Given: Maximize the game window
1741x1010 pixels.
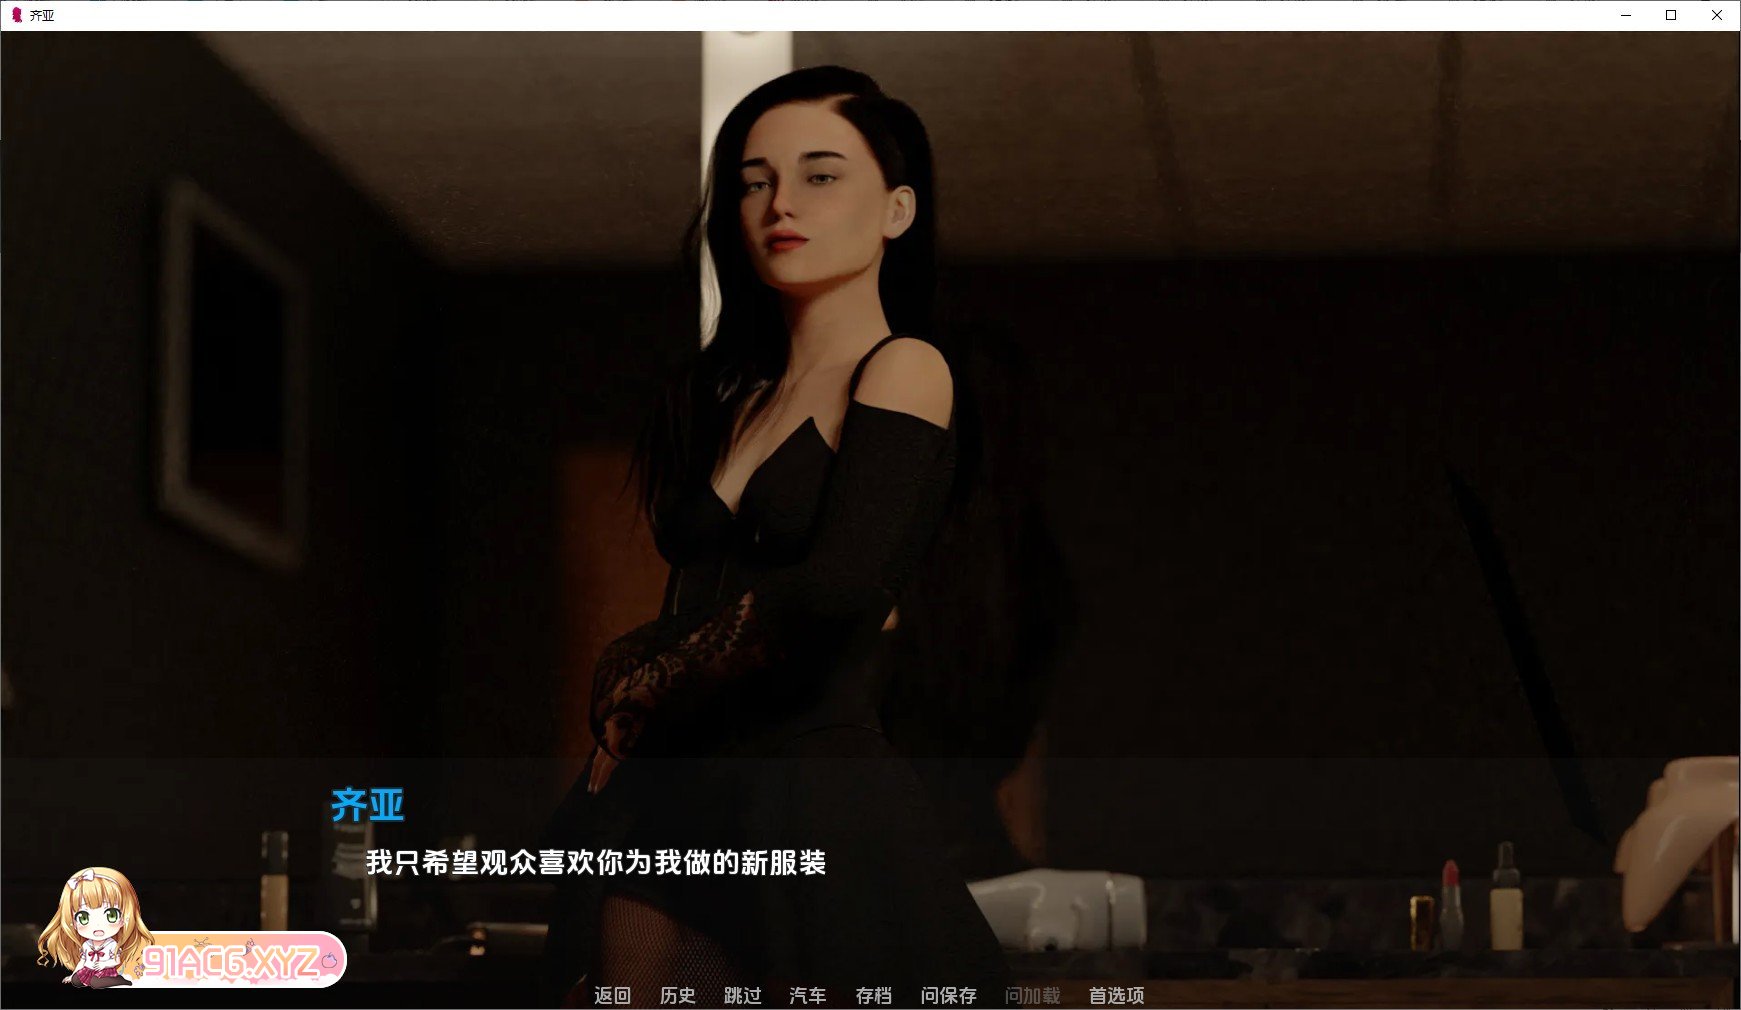Looking at the screenshot, I should point(1671,15).
